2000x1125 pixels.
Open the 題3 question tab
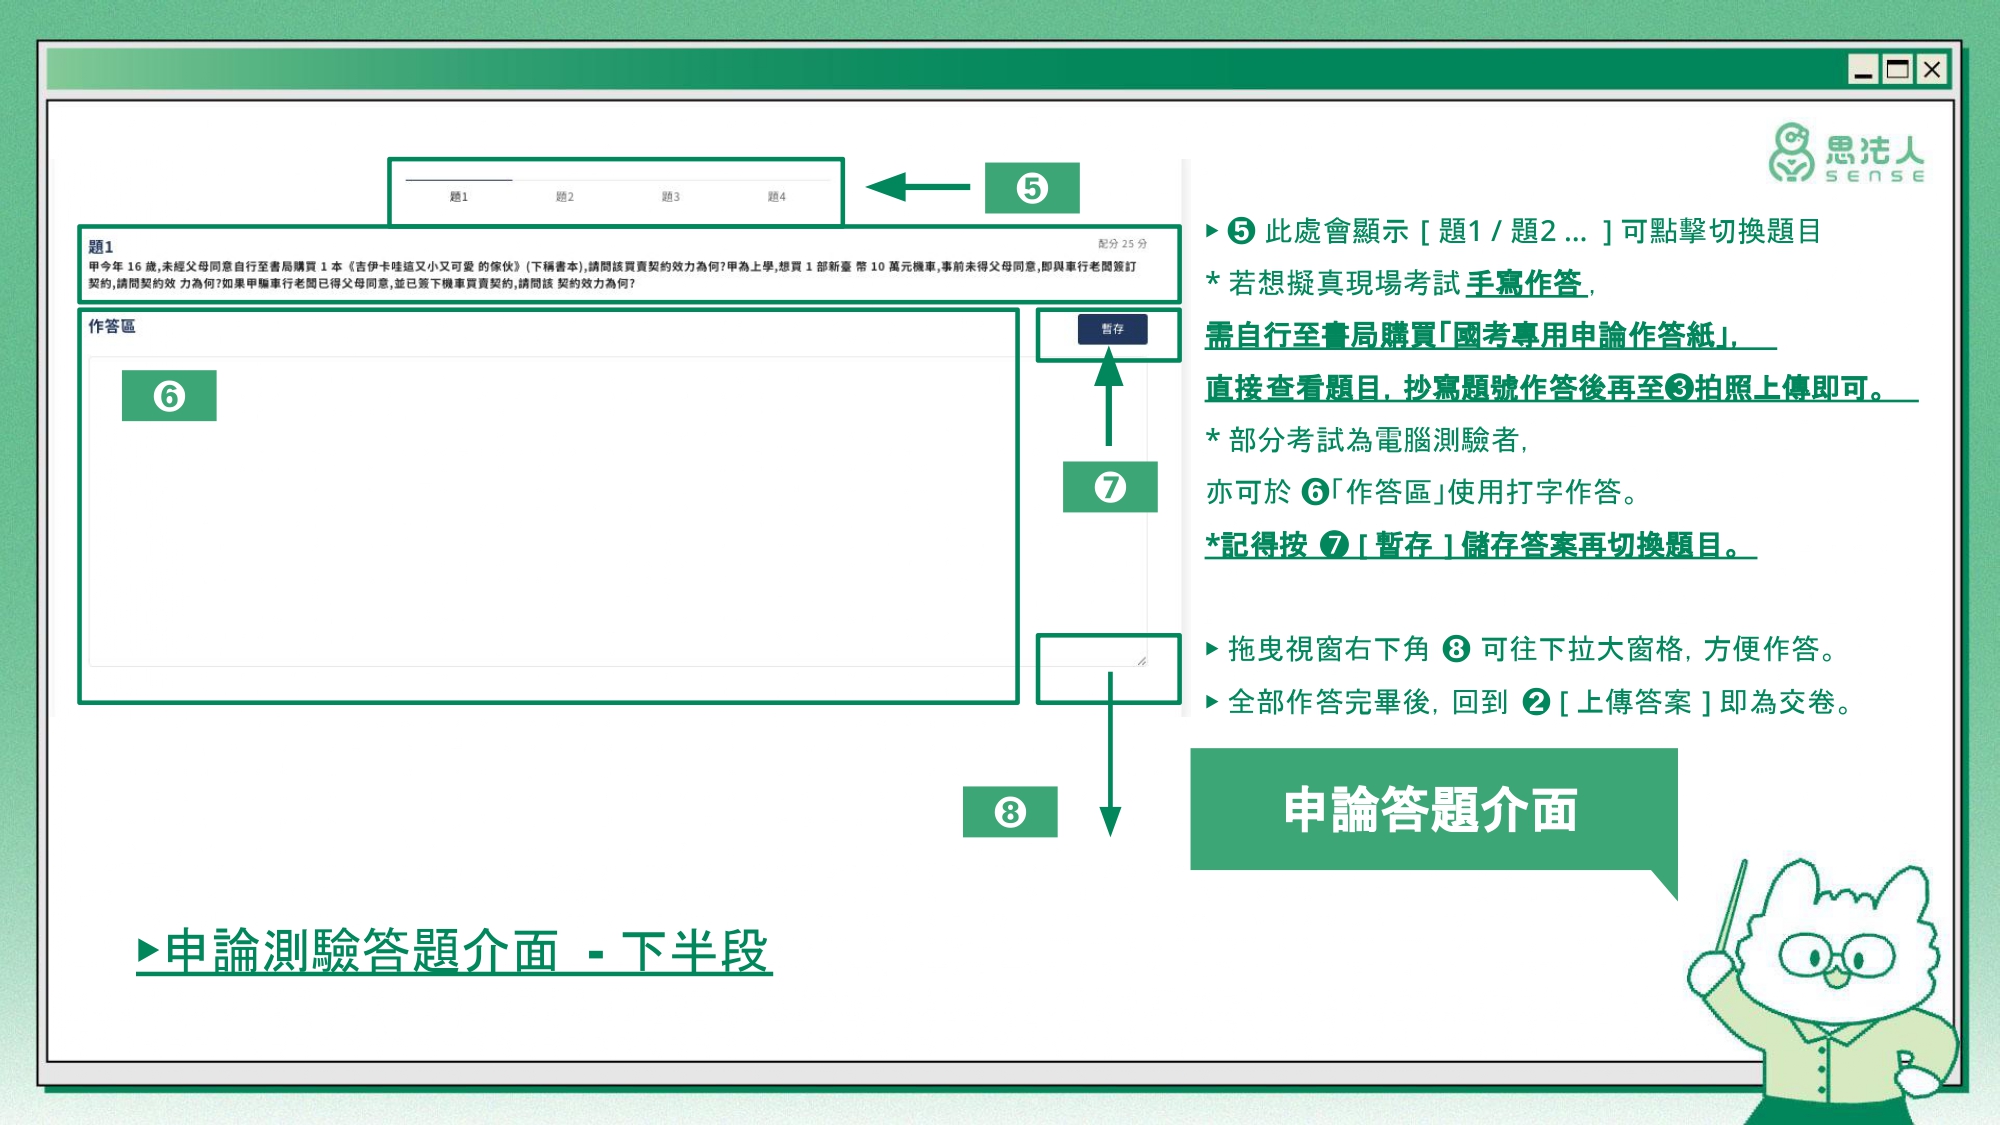tap(671, 197)
